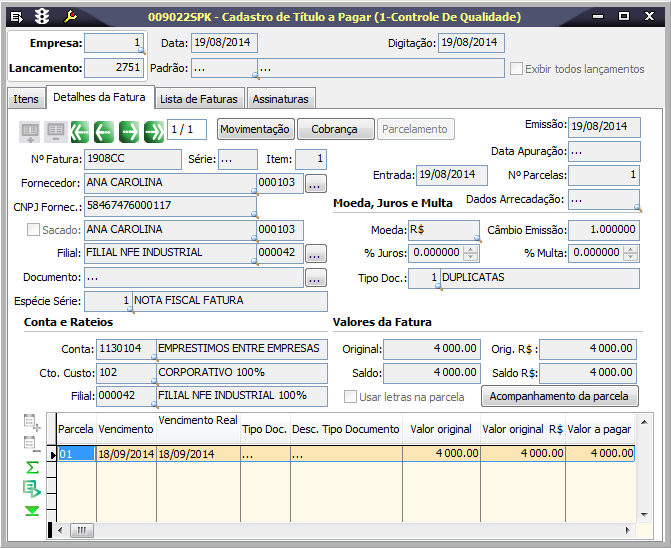Toggle the Sacado checkbox
The image size is (671, 548).
coord(33,230)
